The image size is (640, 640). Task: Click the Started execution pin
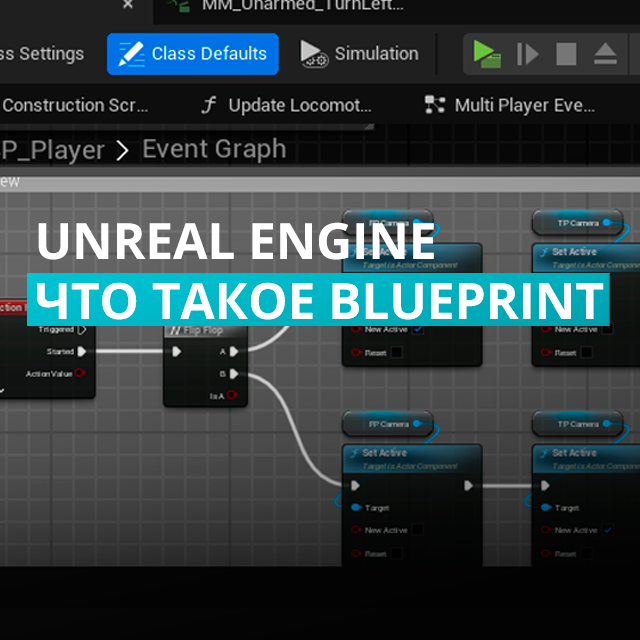(82, 351)
